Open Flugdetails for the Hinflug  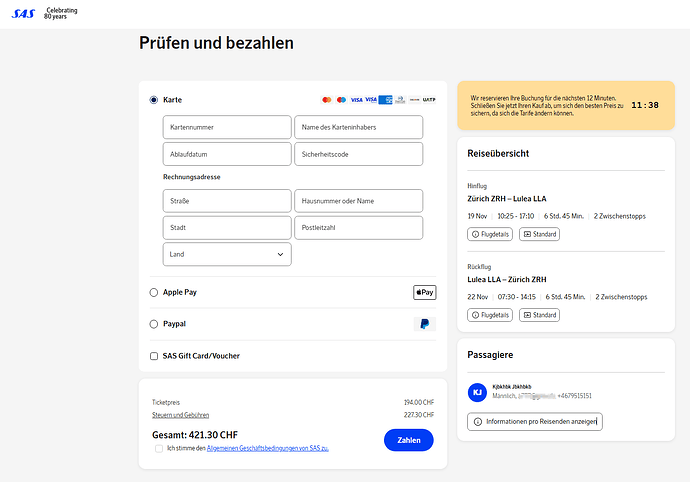click(x=490, y=234)
